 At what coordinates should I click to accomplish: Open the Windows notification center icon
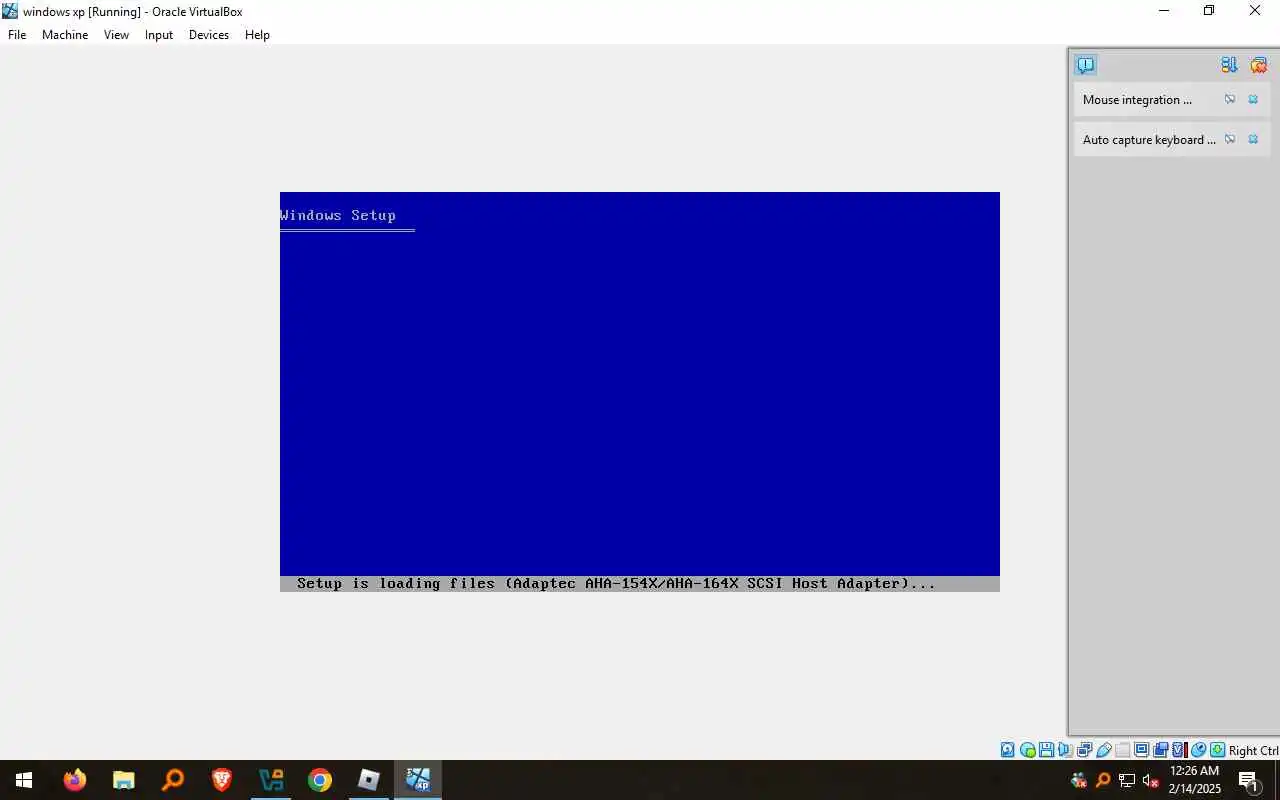pos(1249,780)
